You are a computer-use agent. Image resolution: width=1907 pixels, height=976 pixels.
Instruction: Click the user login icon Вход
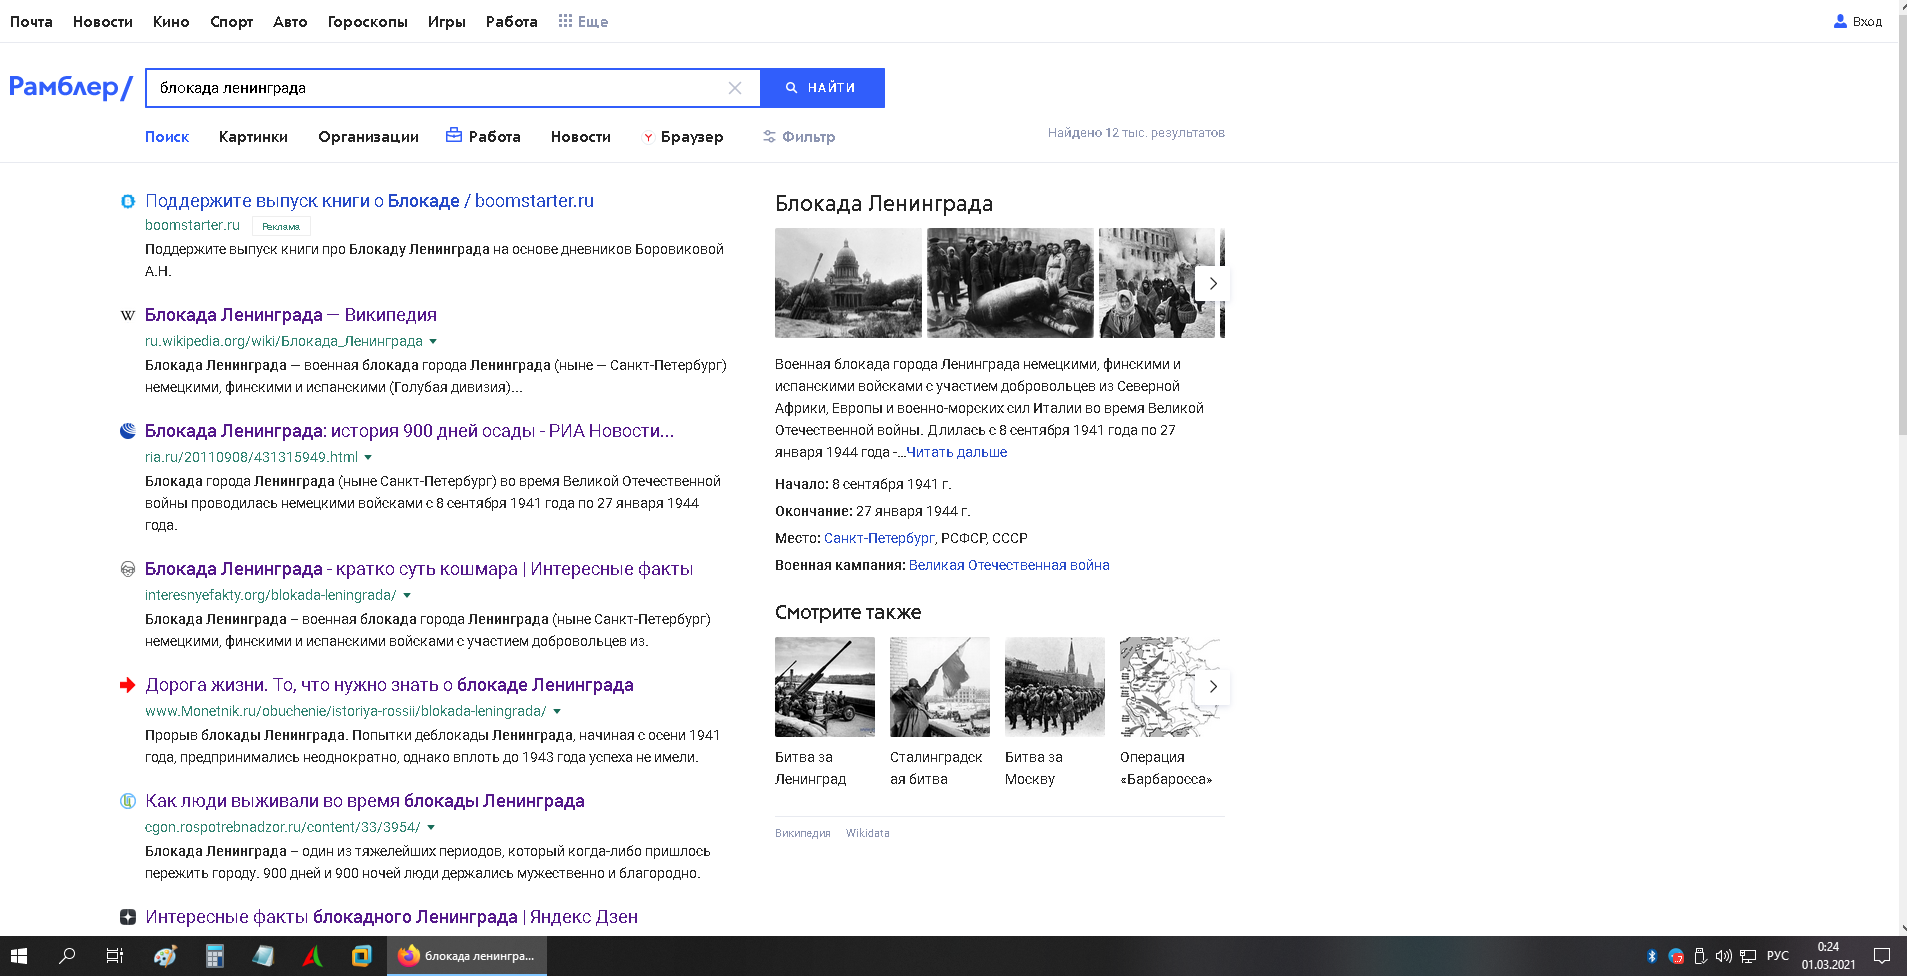pos(1840,21)
